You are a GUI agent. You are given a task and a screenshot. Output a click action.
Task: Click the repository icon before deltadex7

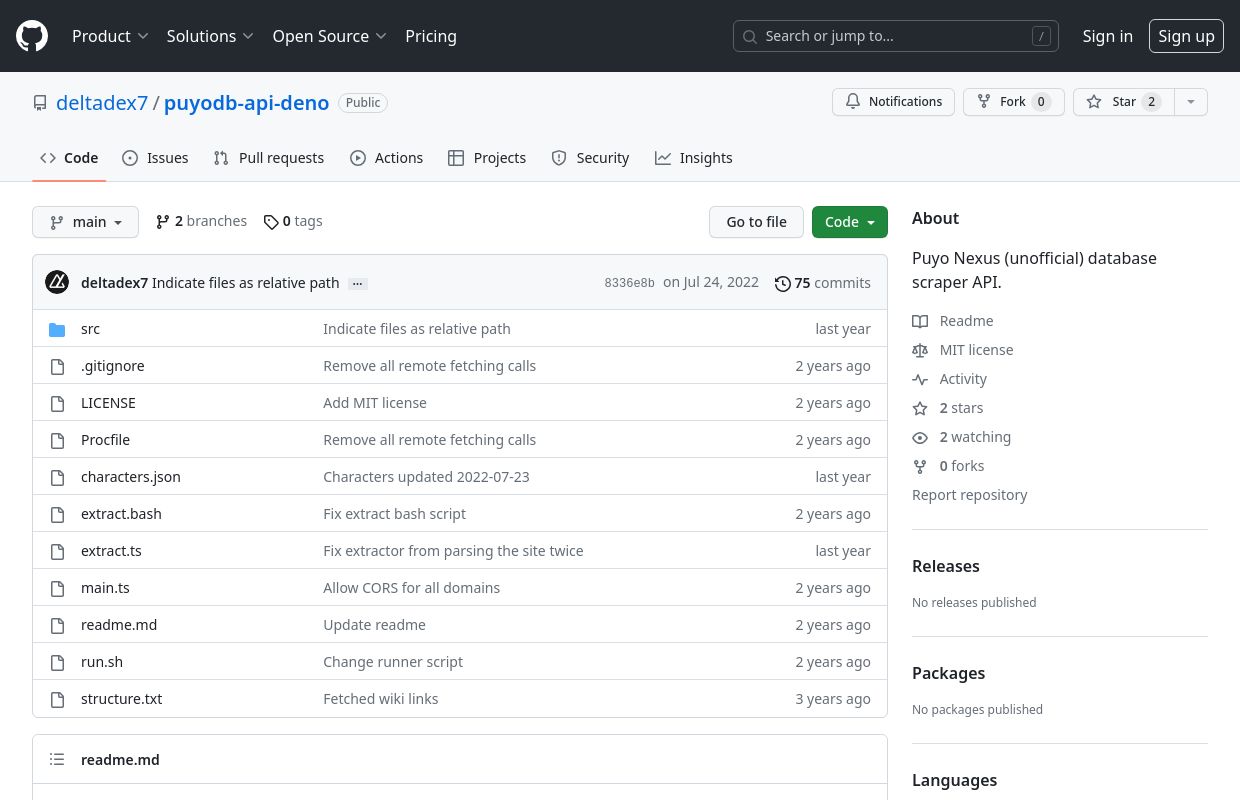(x=40, y=103)
